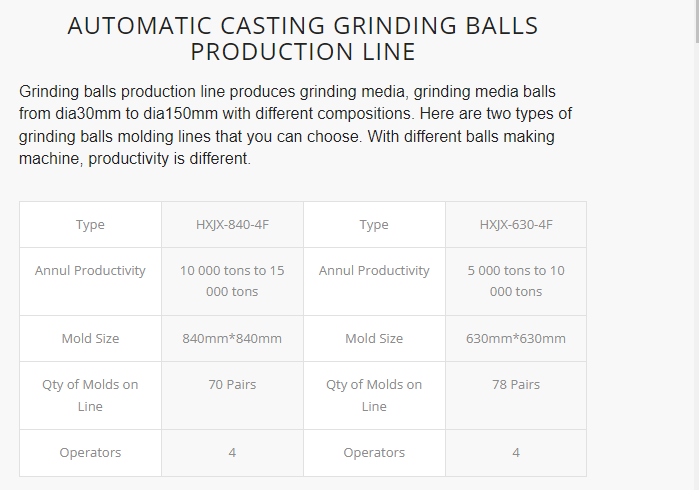The height and width of the screenshot is (490, 699).
Task: Click the 10 000 tons to 15 000 tons cell
Action: tap(232, 281)
